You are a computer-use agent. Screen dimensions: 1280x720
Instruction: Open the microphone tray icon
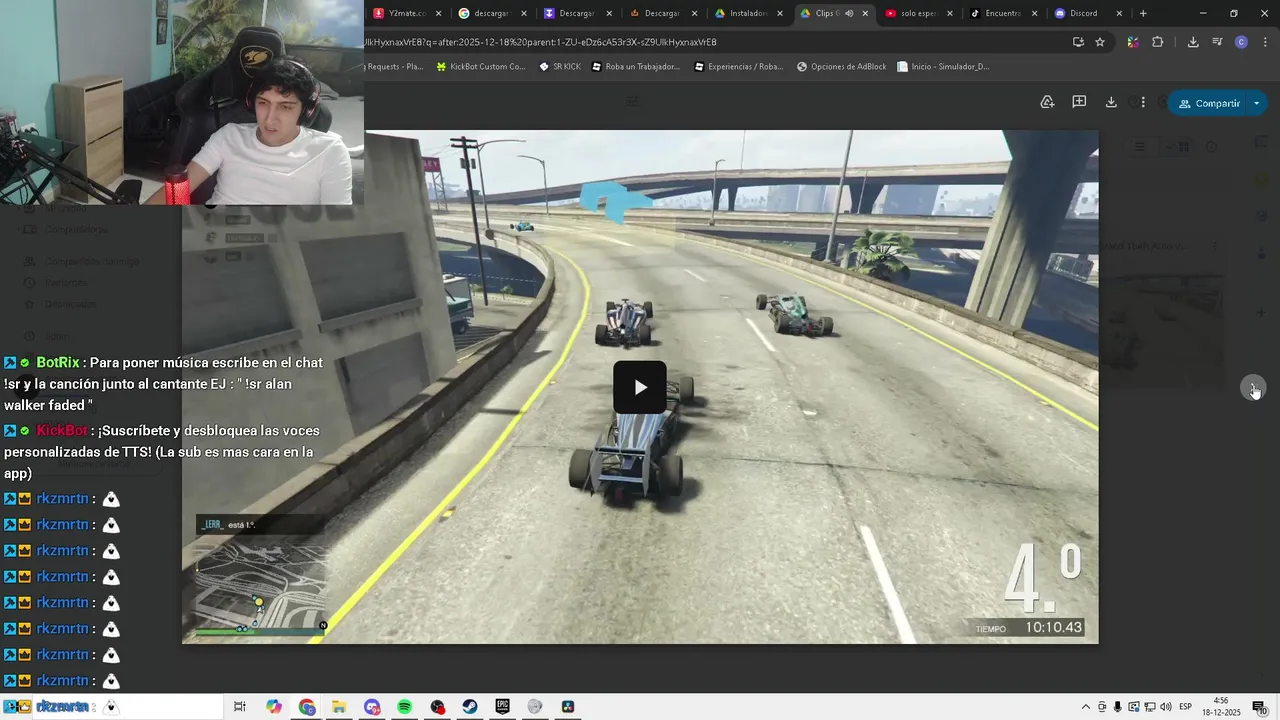pyautogui.click(x=1118, y=707)
